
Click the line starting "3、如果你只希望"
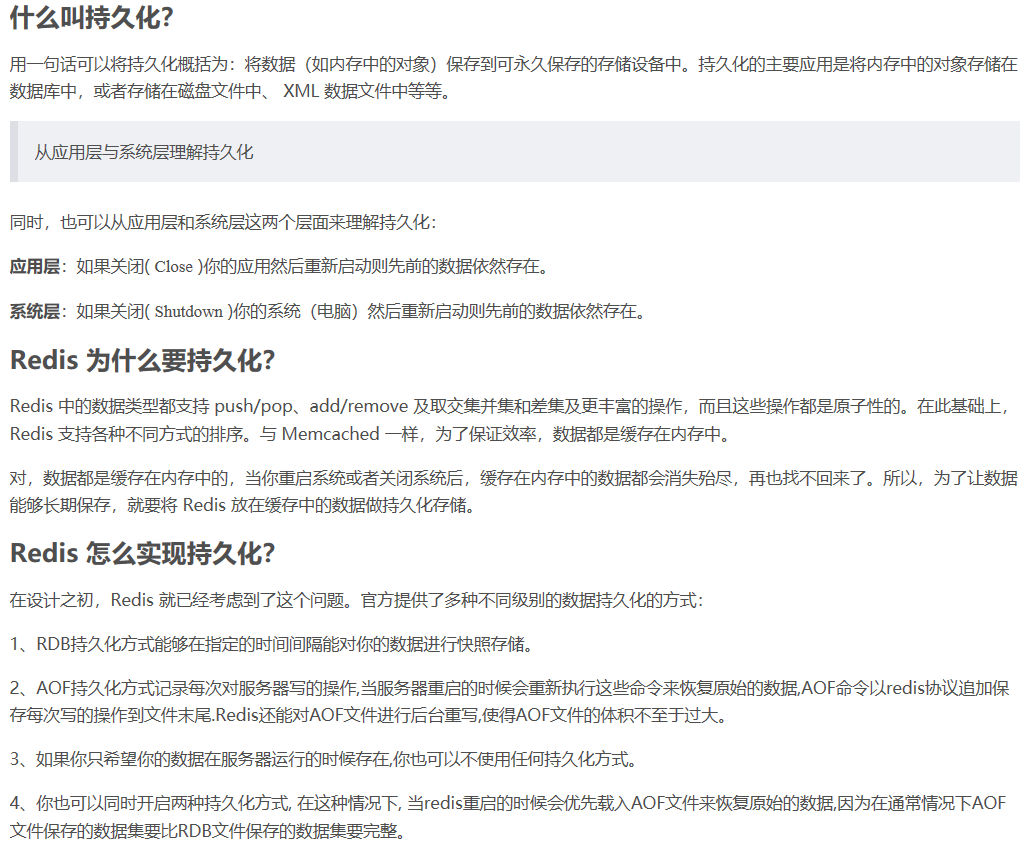(324, 759)
